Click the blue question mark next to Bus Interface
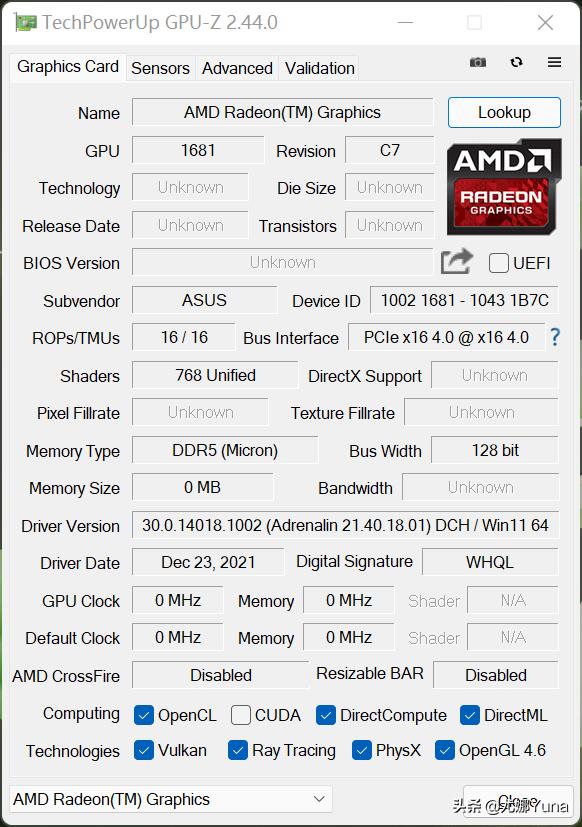The width and height of the screenshot is (582, 827). click(555, 338)
